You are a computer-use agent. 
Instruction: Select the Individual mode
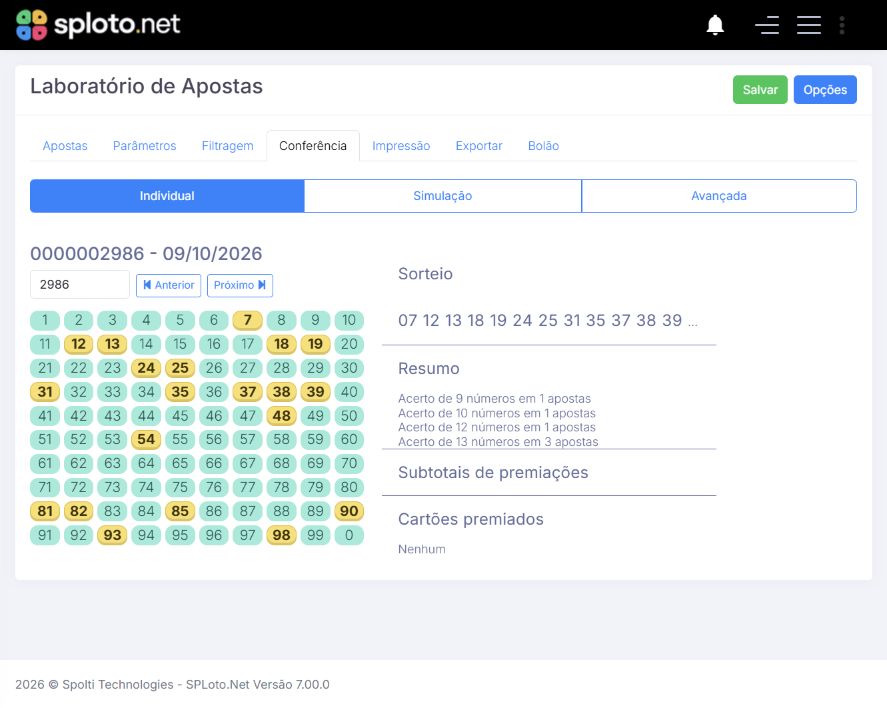click(x=167, y=196)
